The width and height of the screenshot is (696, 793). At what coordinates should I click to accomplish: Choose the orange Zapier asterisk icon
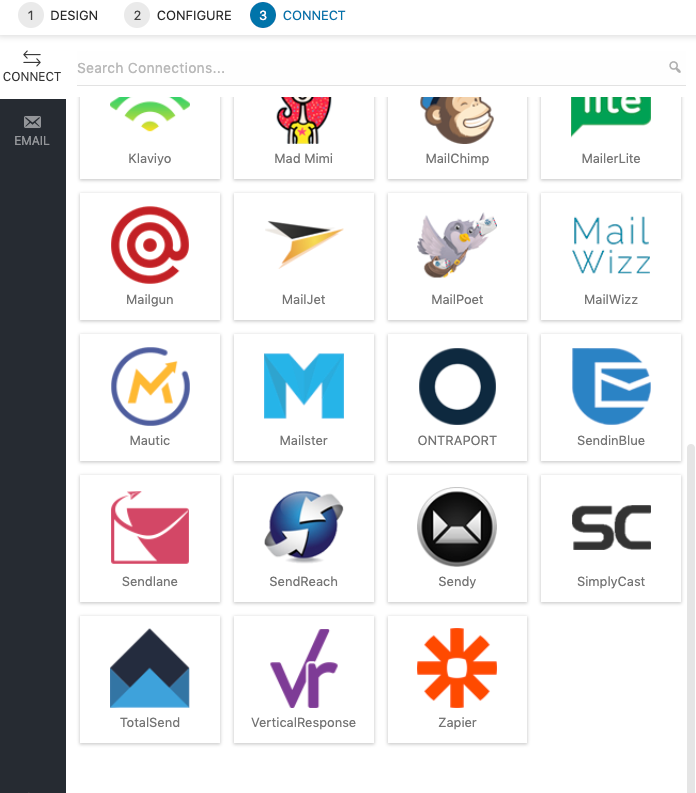457,668
